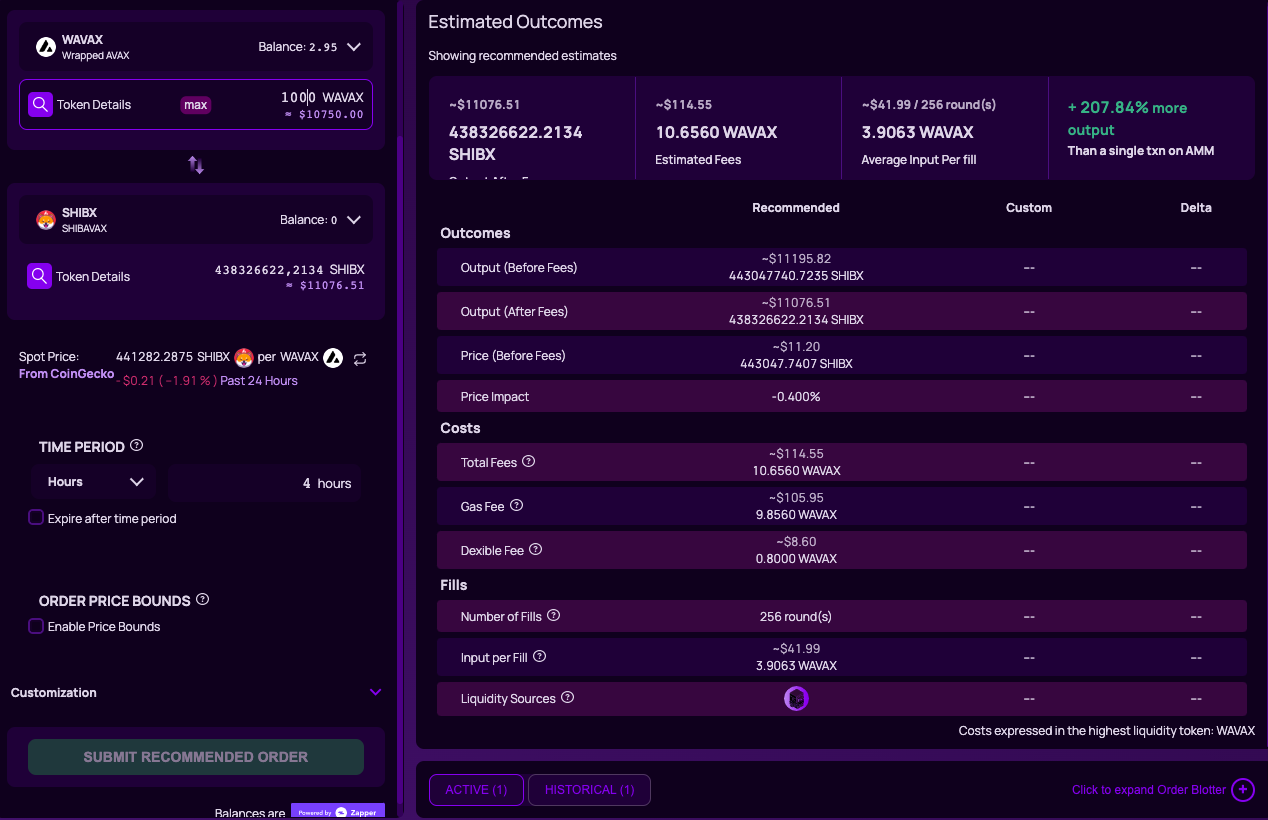Click the Recommended column header
The width and height of the screenshot is (1268, 820).
pos(796,208)
